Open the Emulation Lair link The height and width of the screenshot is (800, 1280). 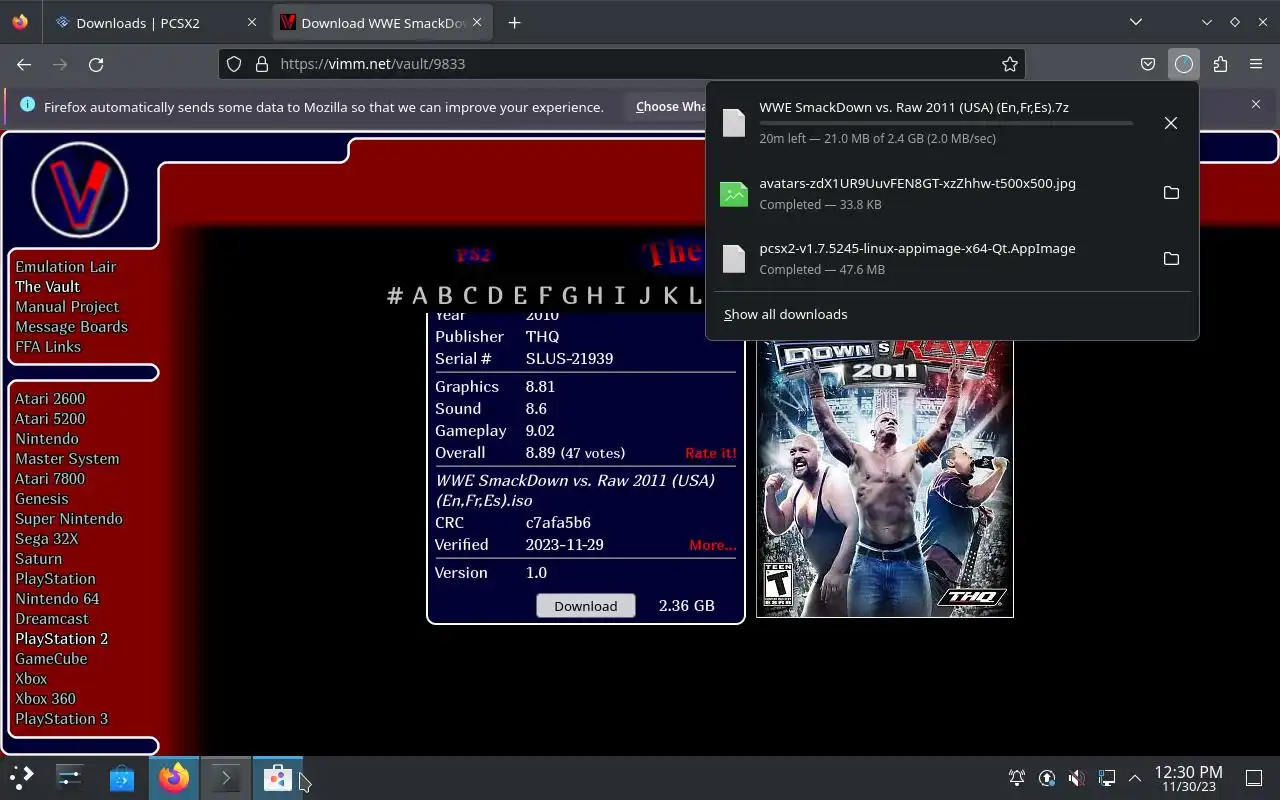click(x=66, y=267)
